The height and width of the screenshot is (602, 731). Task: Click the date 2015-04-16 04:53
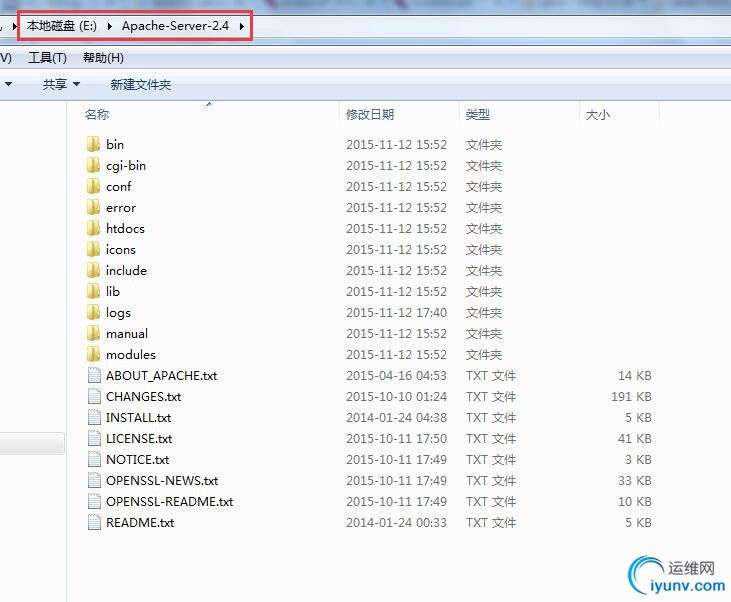(396, 376)
